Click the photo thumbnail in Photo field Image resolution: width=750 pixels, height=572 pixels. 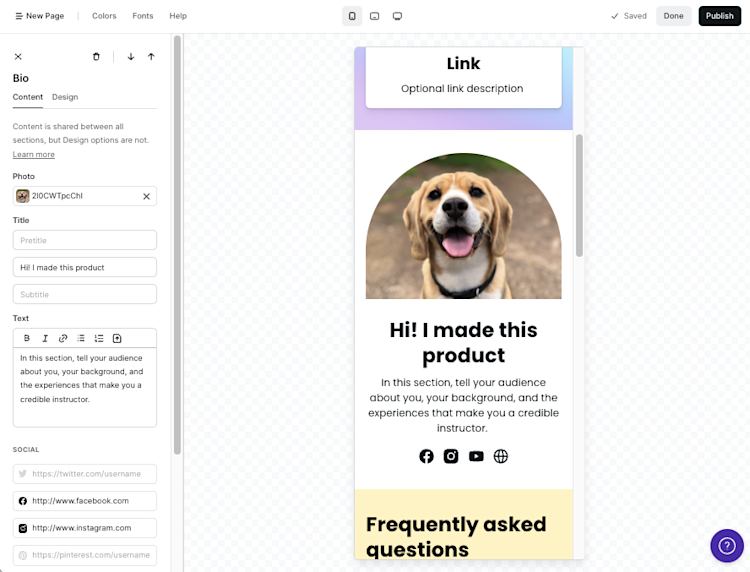tap(22, 196)
